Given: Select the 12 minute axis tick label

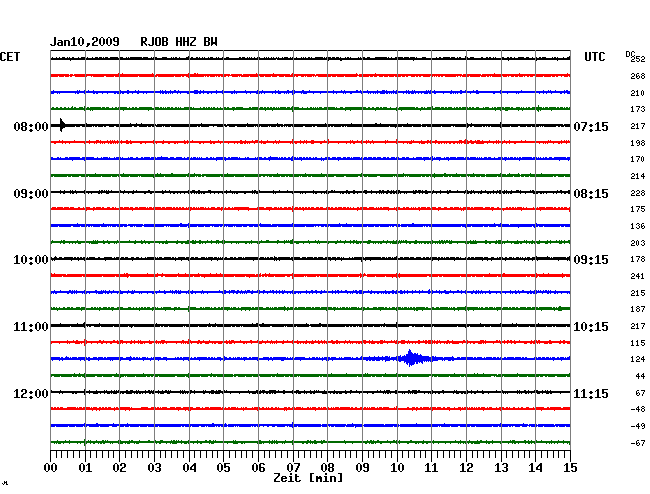Looking at the screenshot, I should coord(466,468).
